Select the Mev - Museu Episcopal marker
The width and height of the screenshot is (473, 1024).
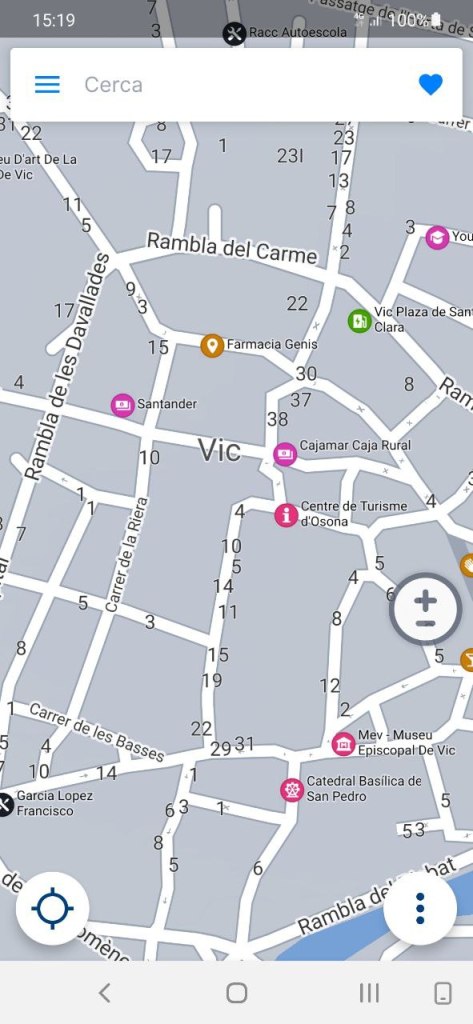(x=344, y=743)
